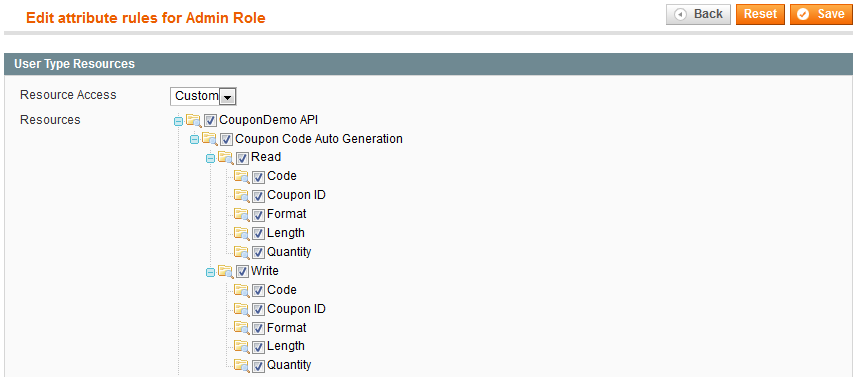The image size is (860, 377).
Task: Toggle the Quantity checkbox under Read
Action: pos(258,253)
